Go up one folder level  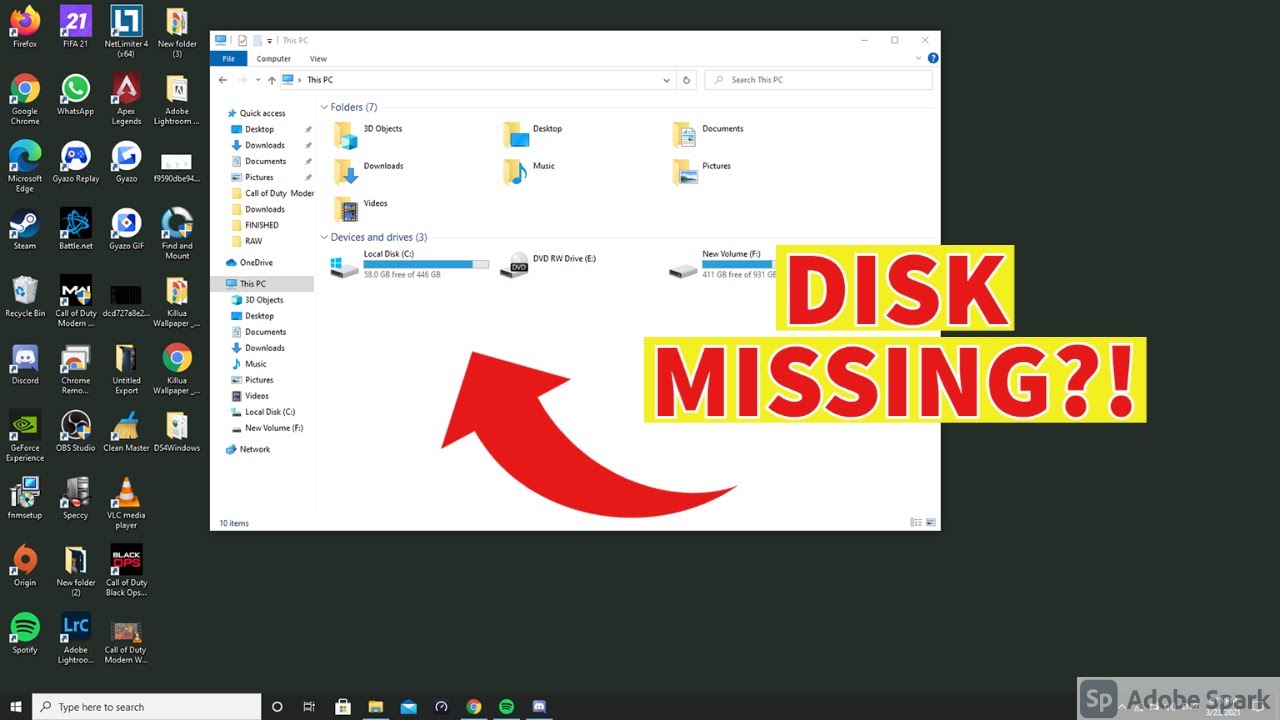pyautogui.click(x=271, y=80)
